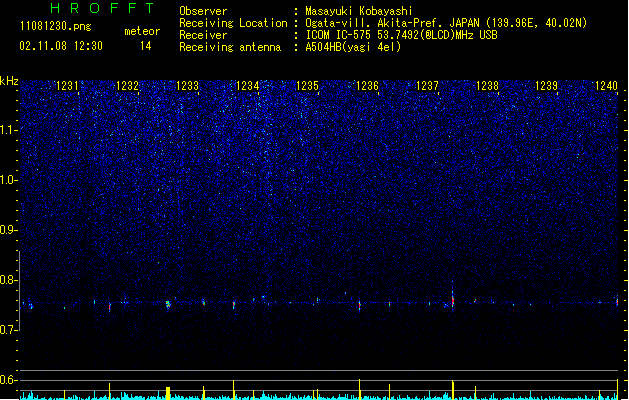The image size is (629, 400).
Task: Click the 1231 time axis label
Action: pos(67,86)
